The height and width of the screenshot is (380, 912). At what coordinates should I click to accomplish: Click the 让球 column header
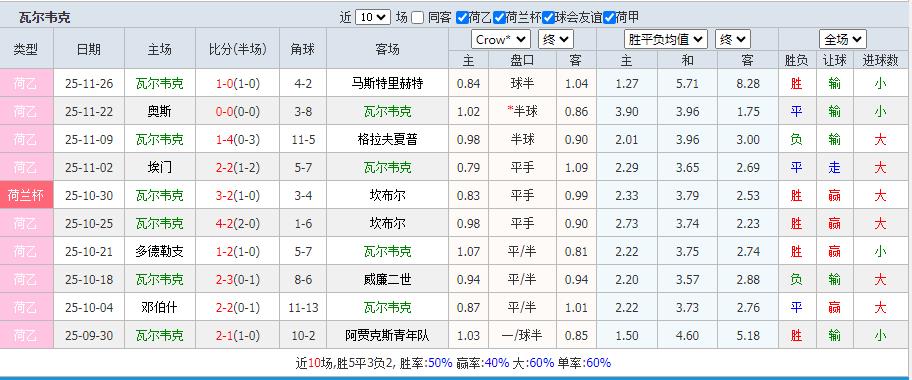coord(835,60)
